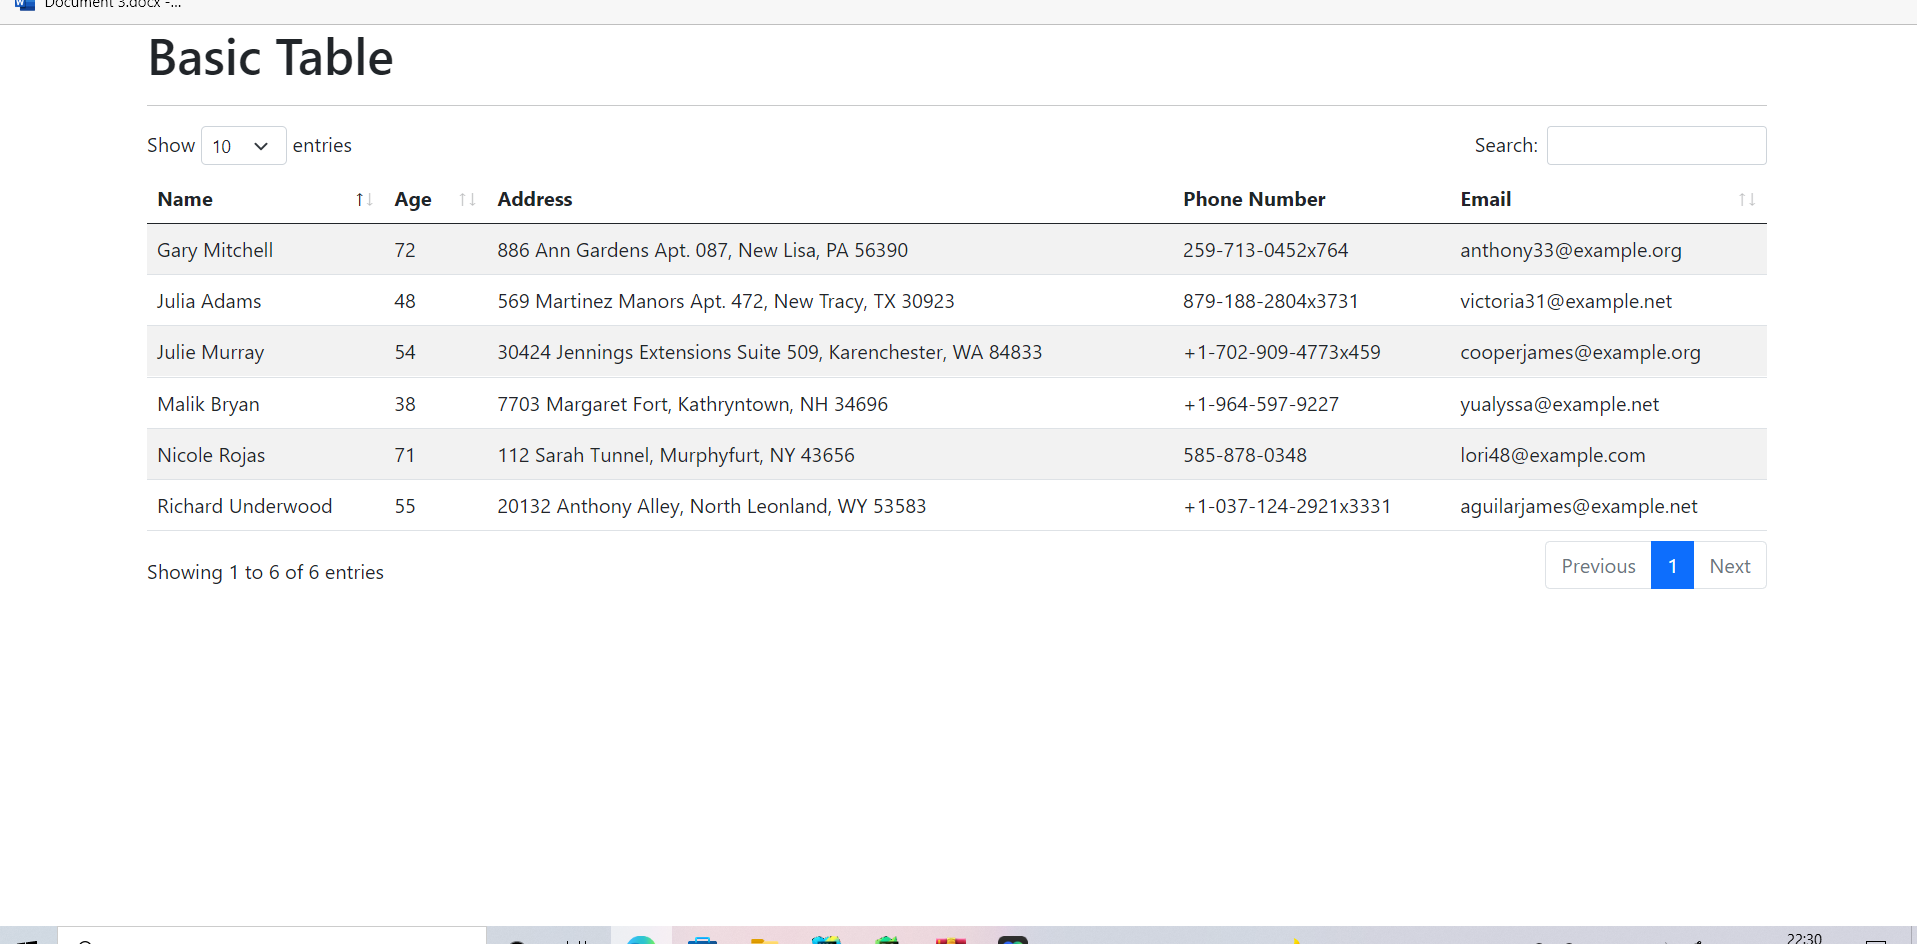Select the address 112 Sarah Tunnel, Murphyfurt
This screenshot has height=944, width=1917.
(628, 455)
